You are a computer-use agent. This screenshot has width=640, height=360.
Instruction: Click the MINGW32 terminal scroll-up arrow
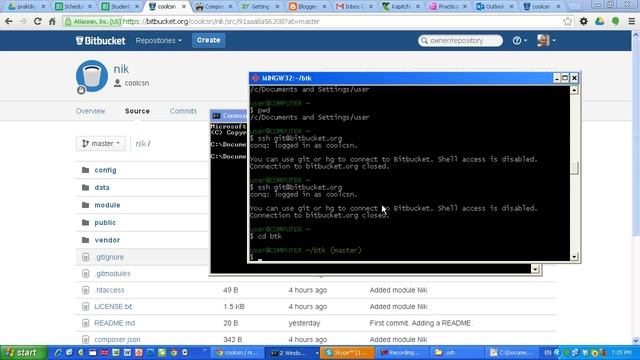click(x=574, y=90)
